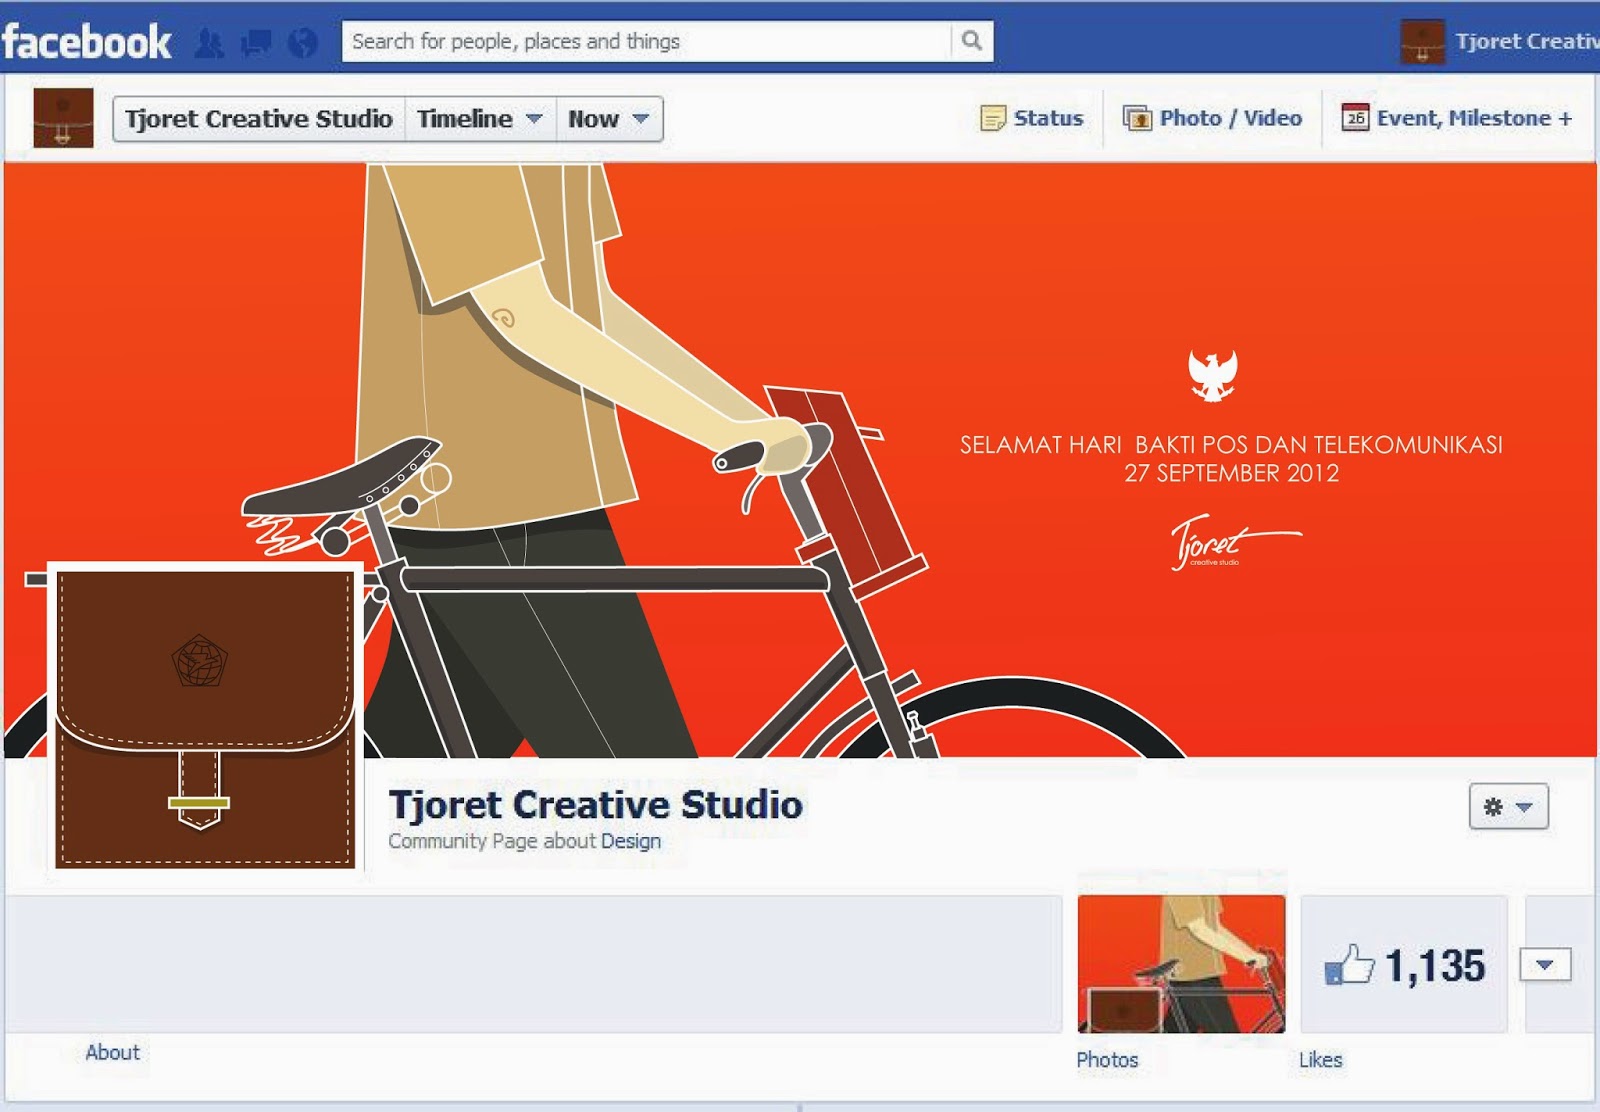Select the Status composer tab
This screenshot has height=1112, width=1600.
[1032, 118]
